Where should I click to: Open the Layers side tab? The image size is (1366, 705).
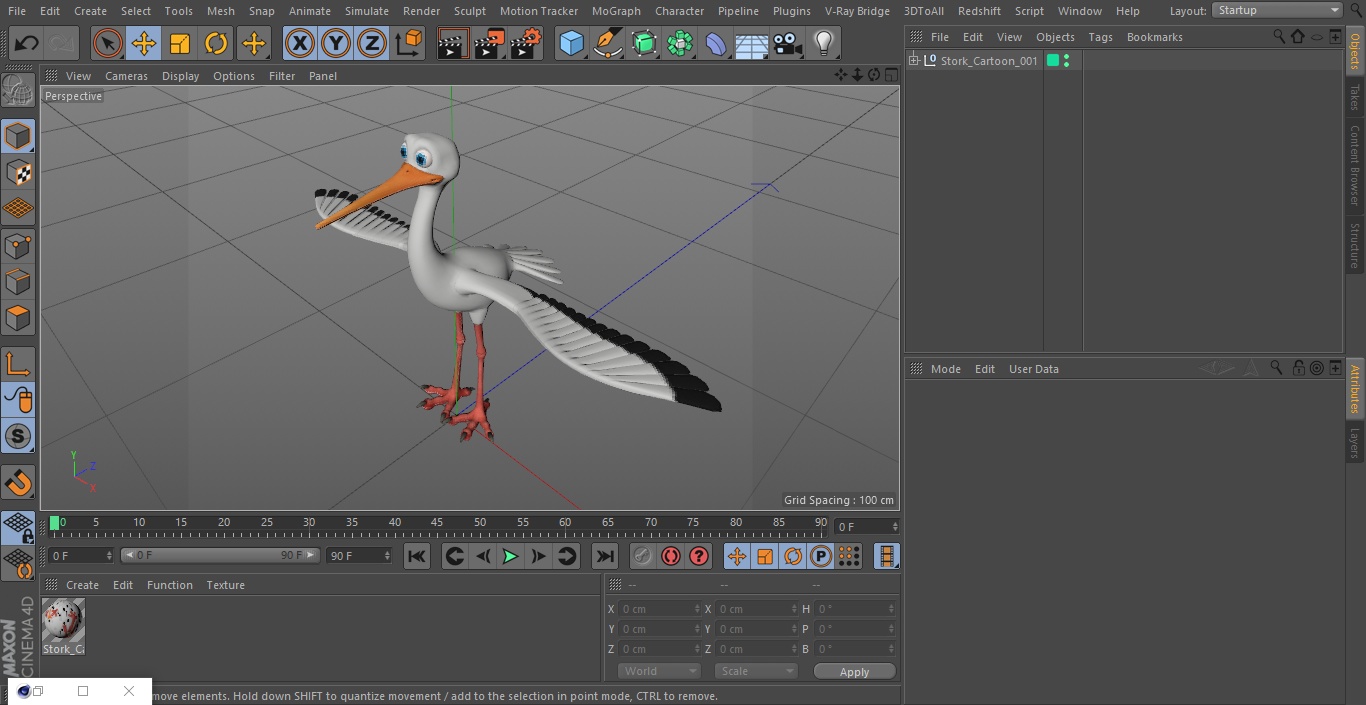tap(1355, 443)
